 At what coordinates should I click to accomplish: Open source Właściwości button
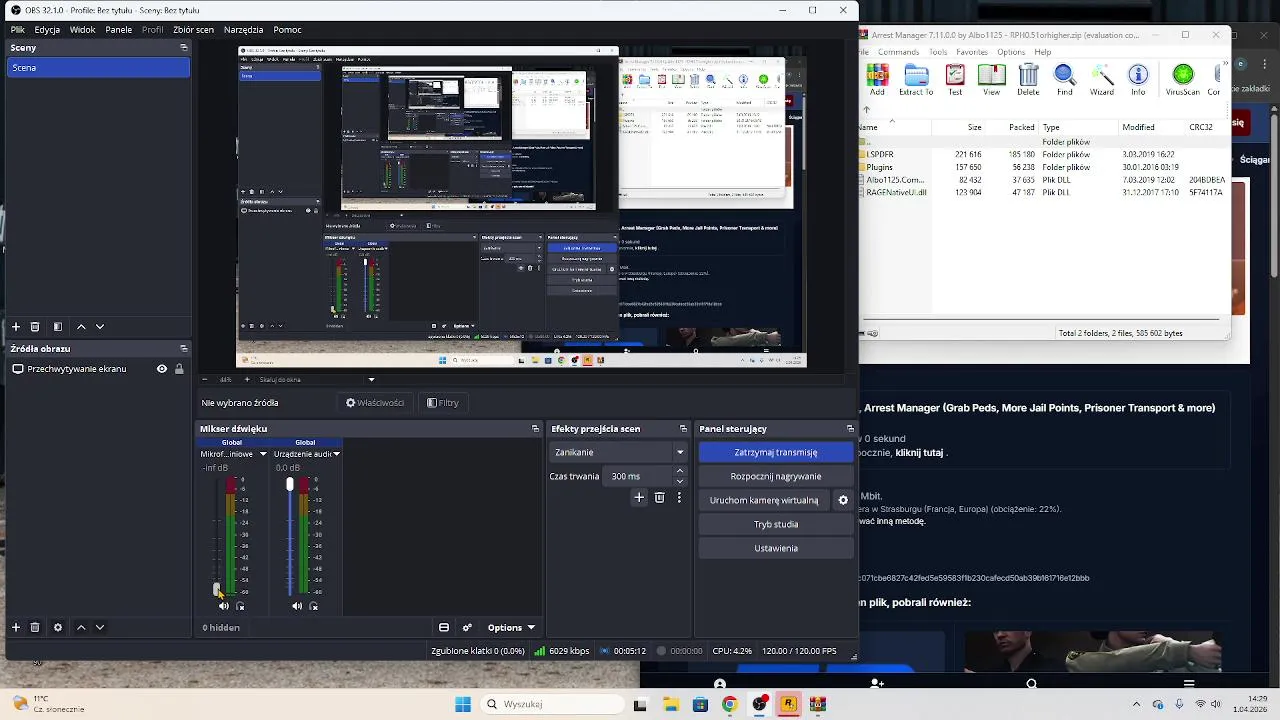[375, 403]
